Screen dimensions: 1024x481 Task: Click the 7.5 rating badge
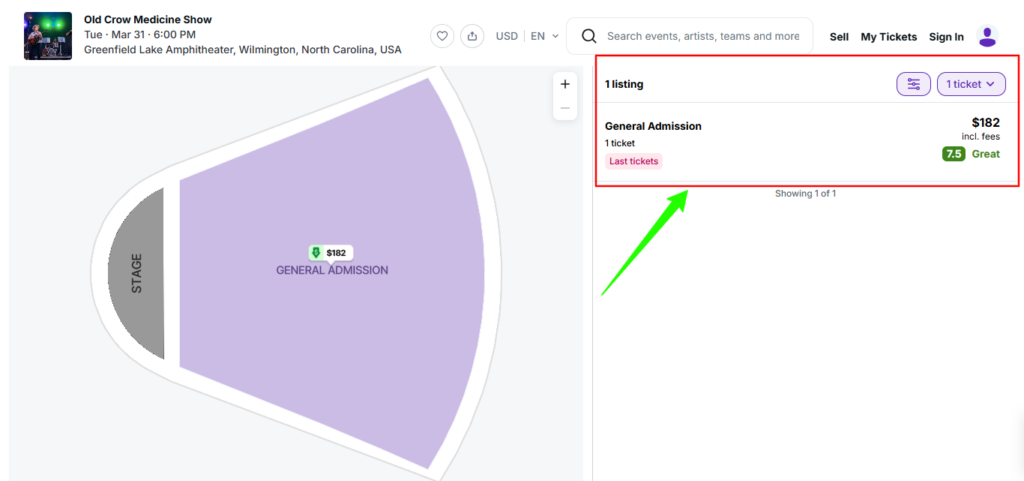pyautogui.click(x=953, y=154)
